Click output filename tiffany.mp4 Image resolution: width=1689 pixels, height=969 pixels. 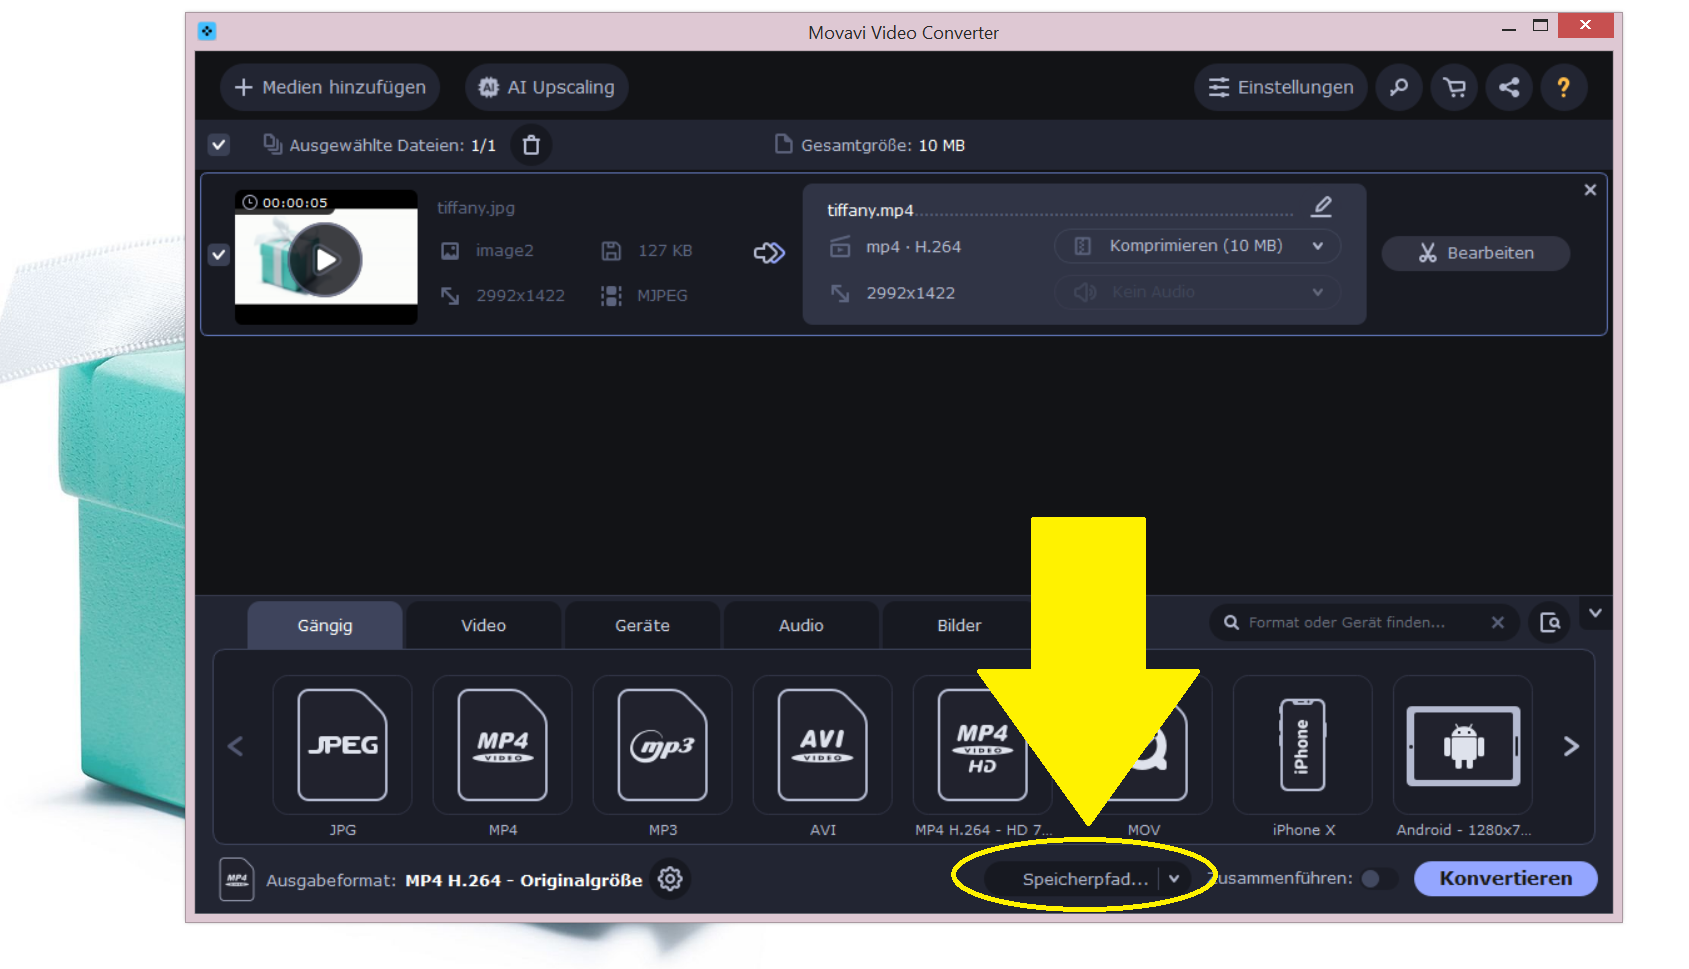(x=870, y=210)
